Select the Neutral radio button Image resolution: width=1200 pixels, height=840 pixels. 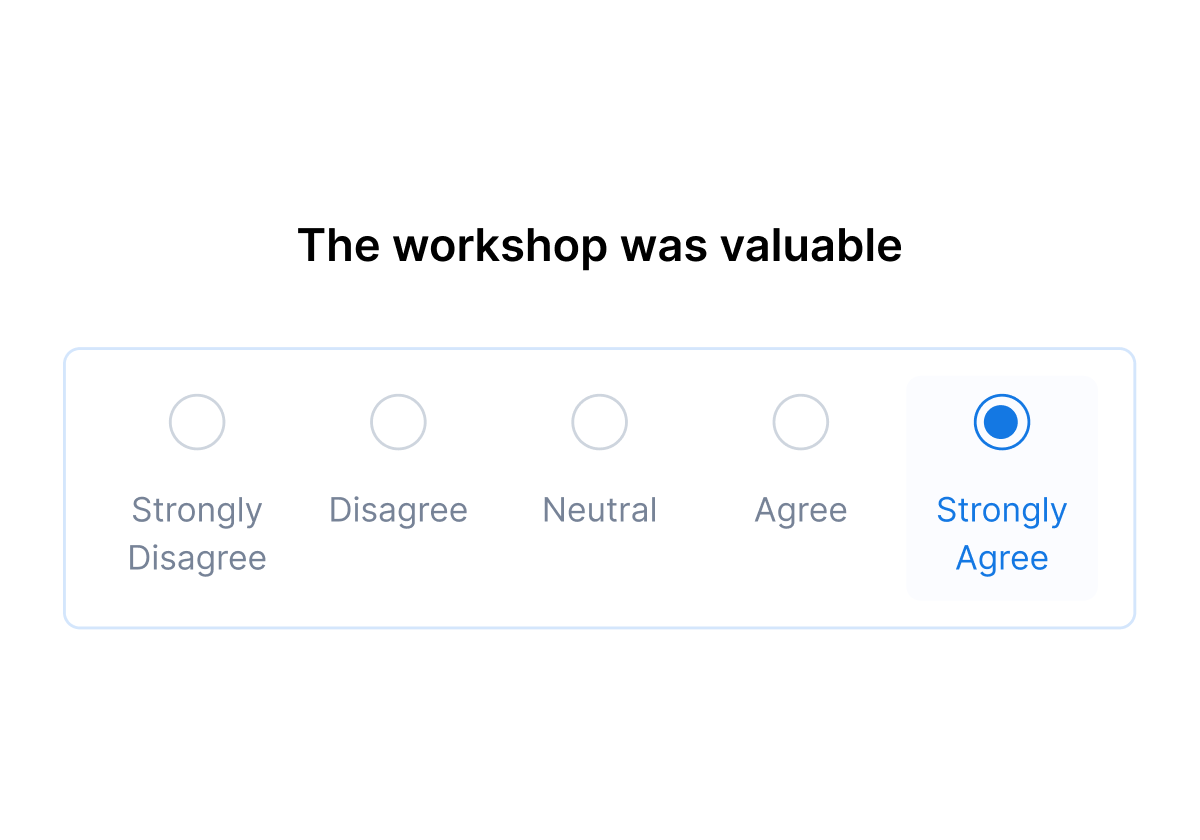599,422
